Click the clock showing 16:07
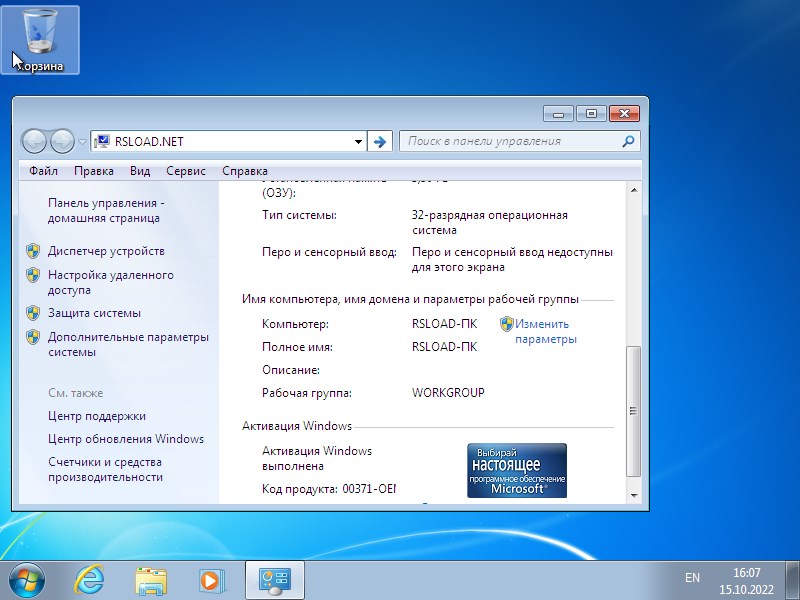The width and height of the screenshot is (800, 600). tap(746, 572)
